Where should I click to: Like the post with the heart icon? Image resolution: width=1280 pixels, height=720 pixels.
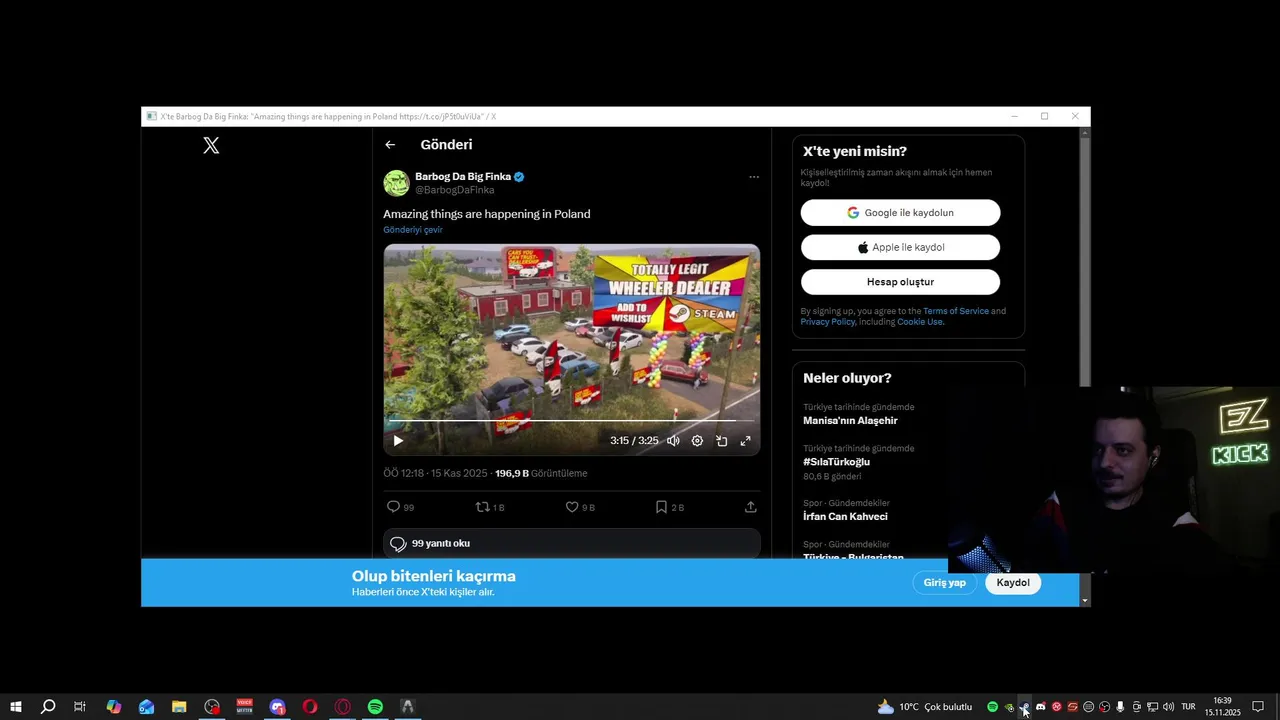(x=572, y=507)
